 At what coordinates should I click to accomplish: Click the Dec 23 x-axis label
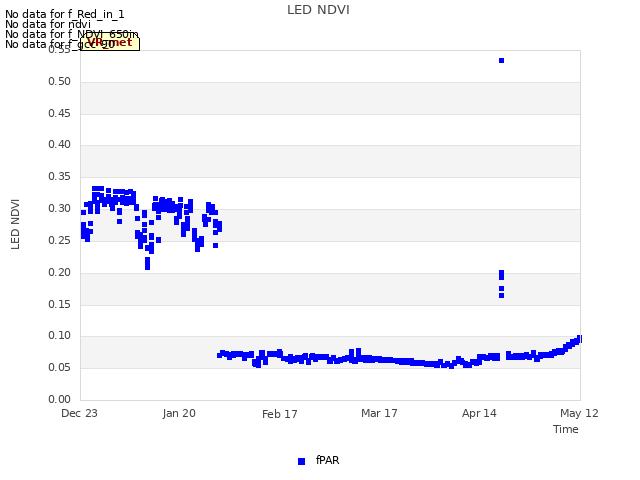pyautogui.click(x=79, y=413)
